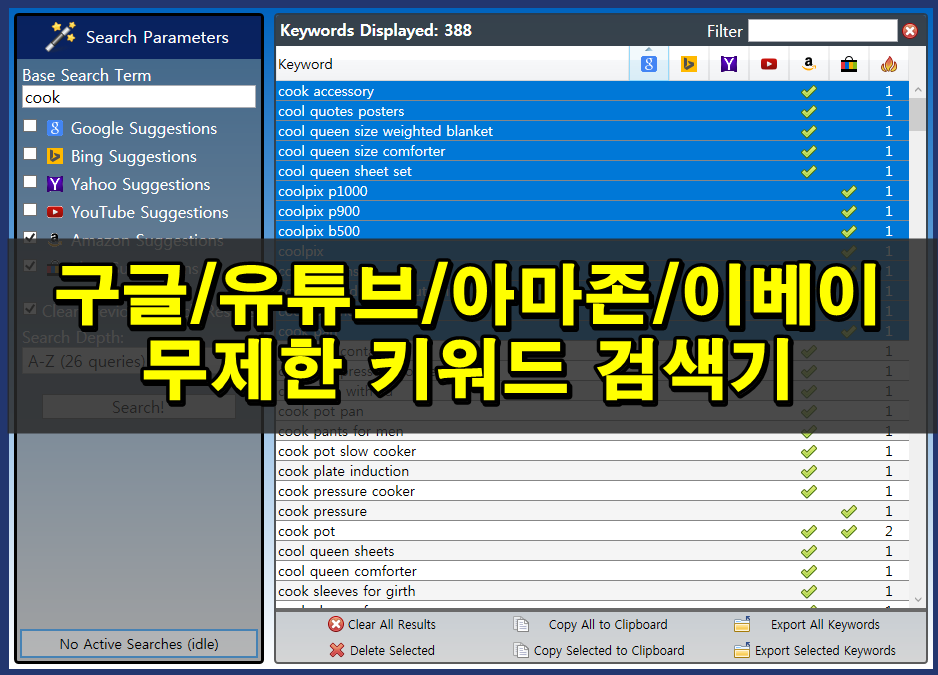This screenshot has height=675, width=938.
Task: Click the eBay checkmark in 'cook pressure' row
Action: pos(848,511)
